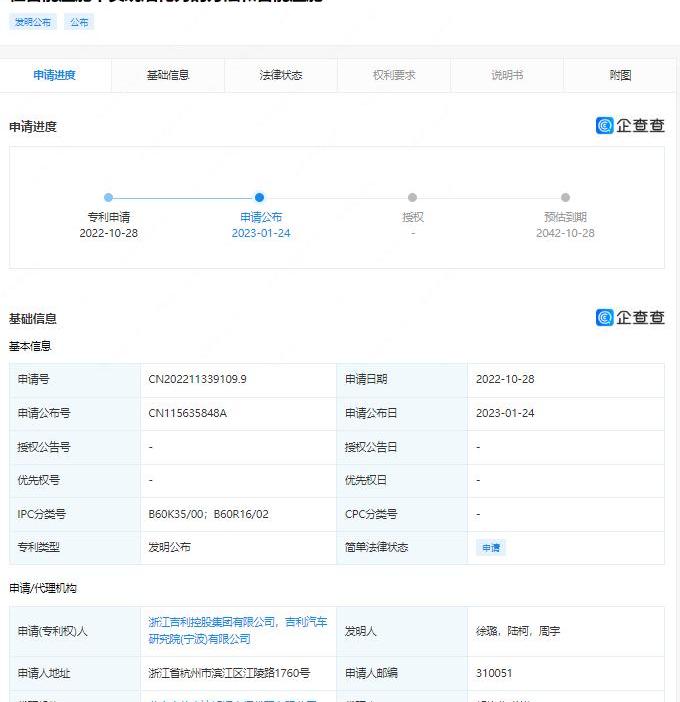Click the 申请公布号 label cell

coord(75,414)
